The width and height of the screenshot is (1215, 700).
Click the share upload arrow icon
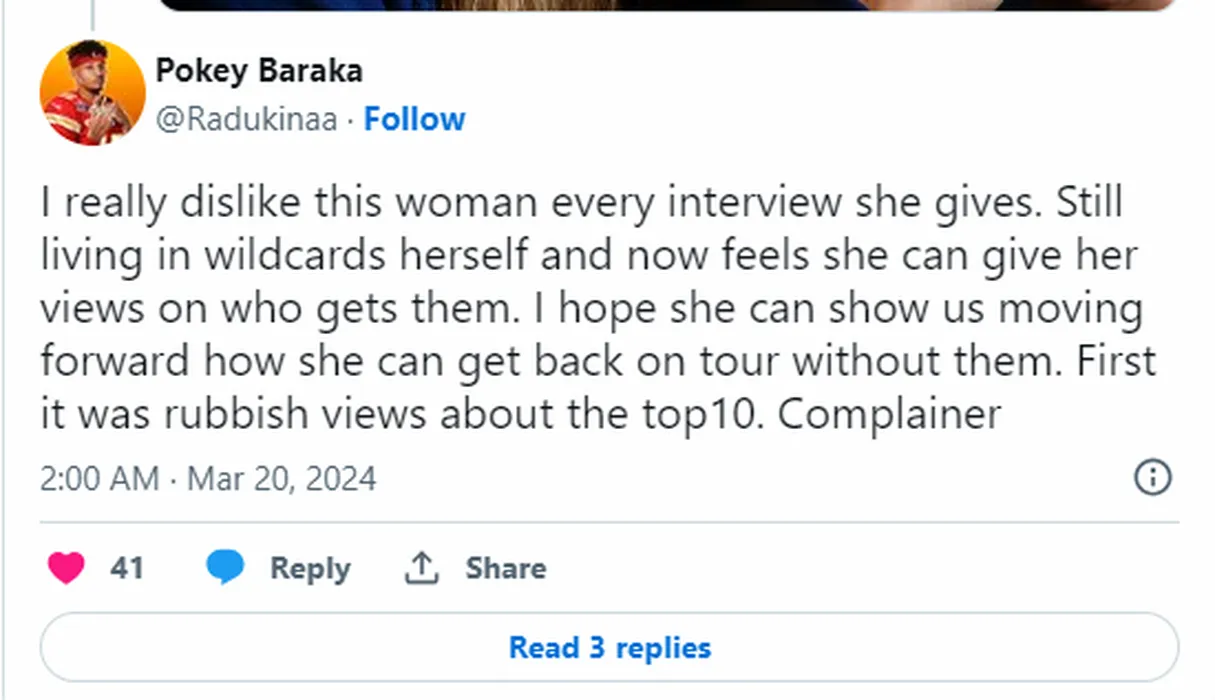pyautogui.click(x=422, y=568)
